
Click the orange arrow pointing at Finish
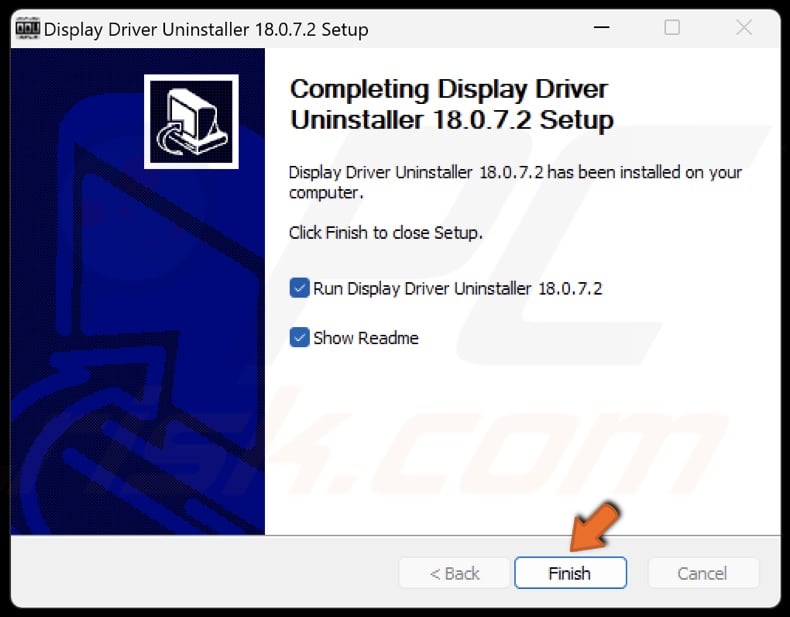coord(595,525)
